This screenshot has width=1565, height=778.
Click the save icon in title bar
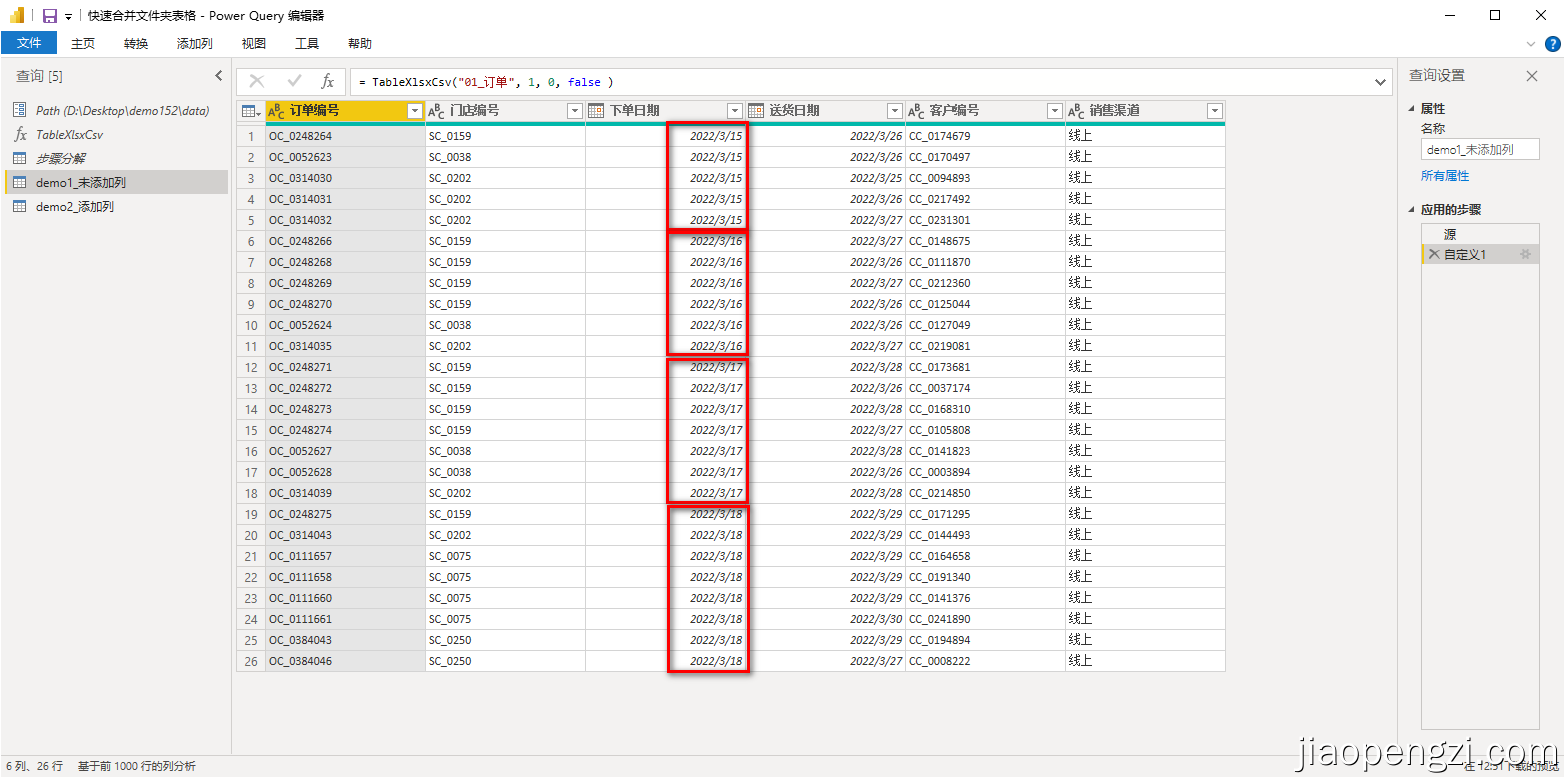click(49, 16)
